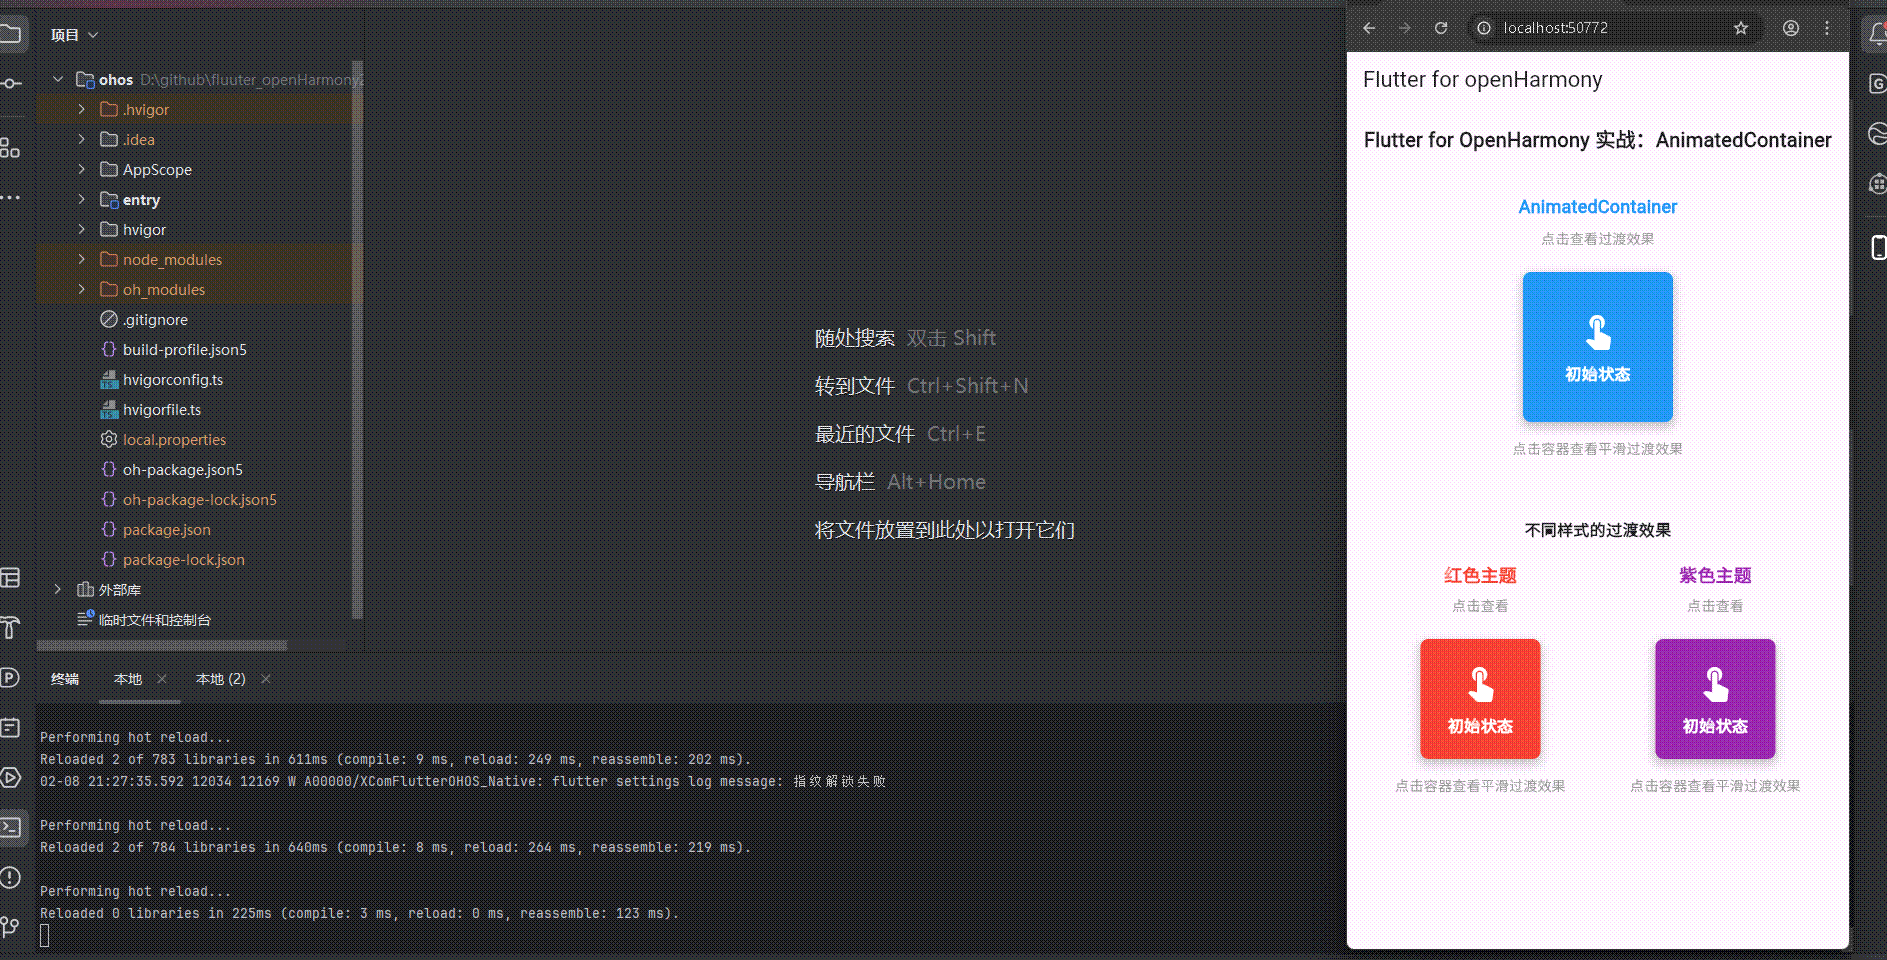Close the 本地 terminal tab
Screen dimensions: 1887x960
click(x=162, y=679)
